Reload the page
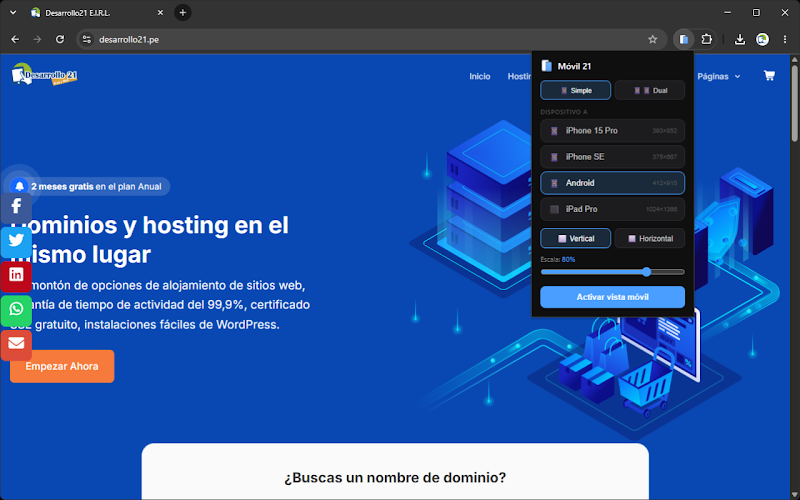Viewport: 800px width, 500px height. pyautogui.click(x=60, y=39)
